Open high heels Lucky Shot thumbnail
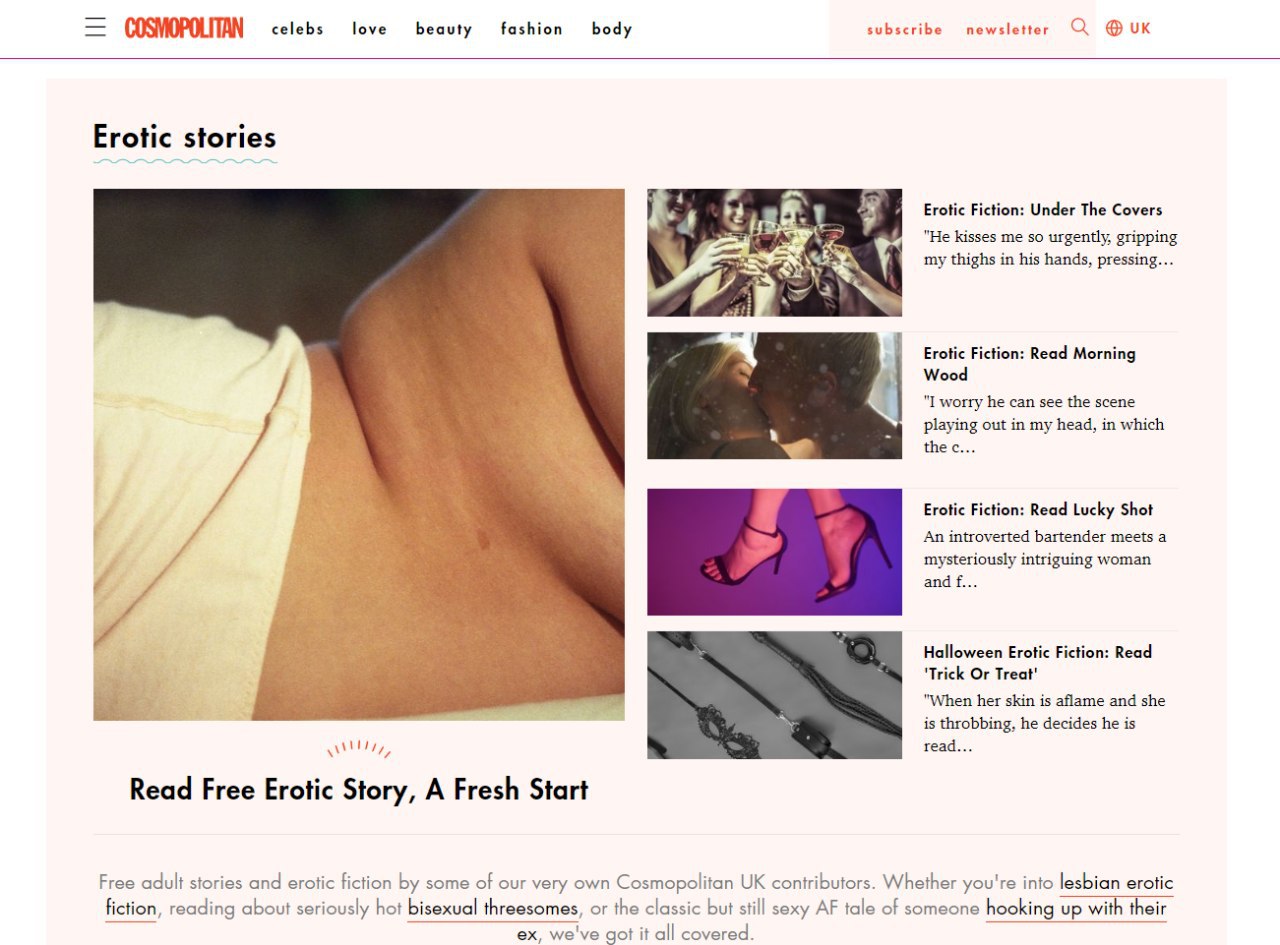This screenshot has width=1280, height=945. [774, 552]
